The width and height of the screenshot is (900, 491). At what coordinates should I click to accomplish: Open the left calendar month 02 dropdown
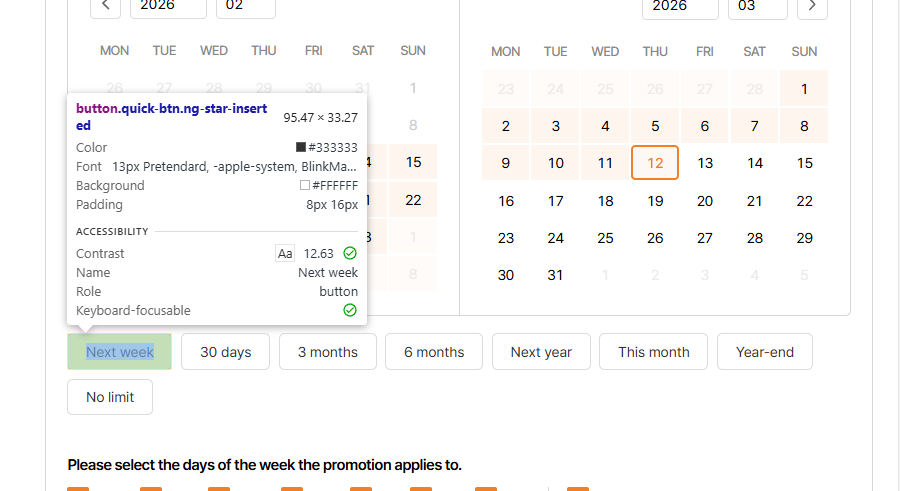pyautogui.click(x=245, y=7)
